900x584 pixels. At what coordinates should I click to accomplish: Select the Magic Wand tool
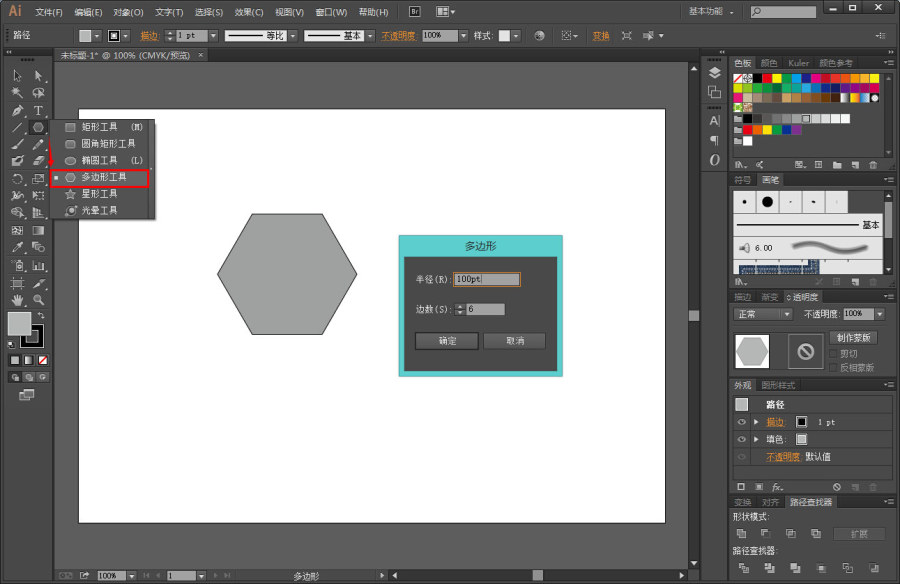coord(17,93)
